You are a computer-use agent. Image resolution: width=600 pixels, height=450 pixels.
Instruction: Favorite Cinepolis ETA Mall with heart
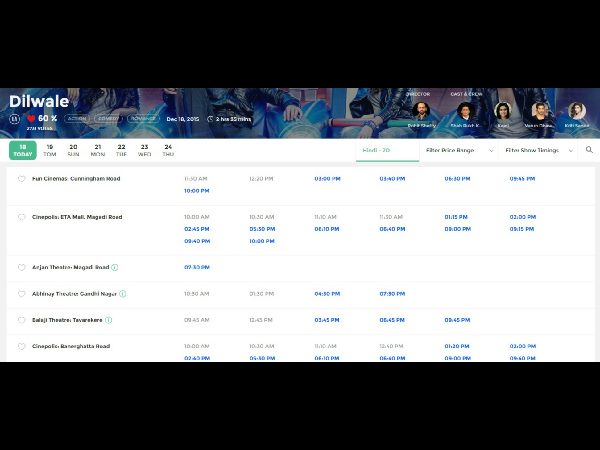(x=21, y=217)
